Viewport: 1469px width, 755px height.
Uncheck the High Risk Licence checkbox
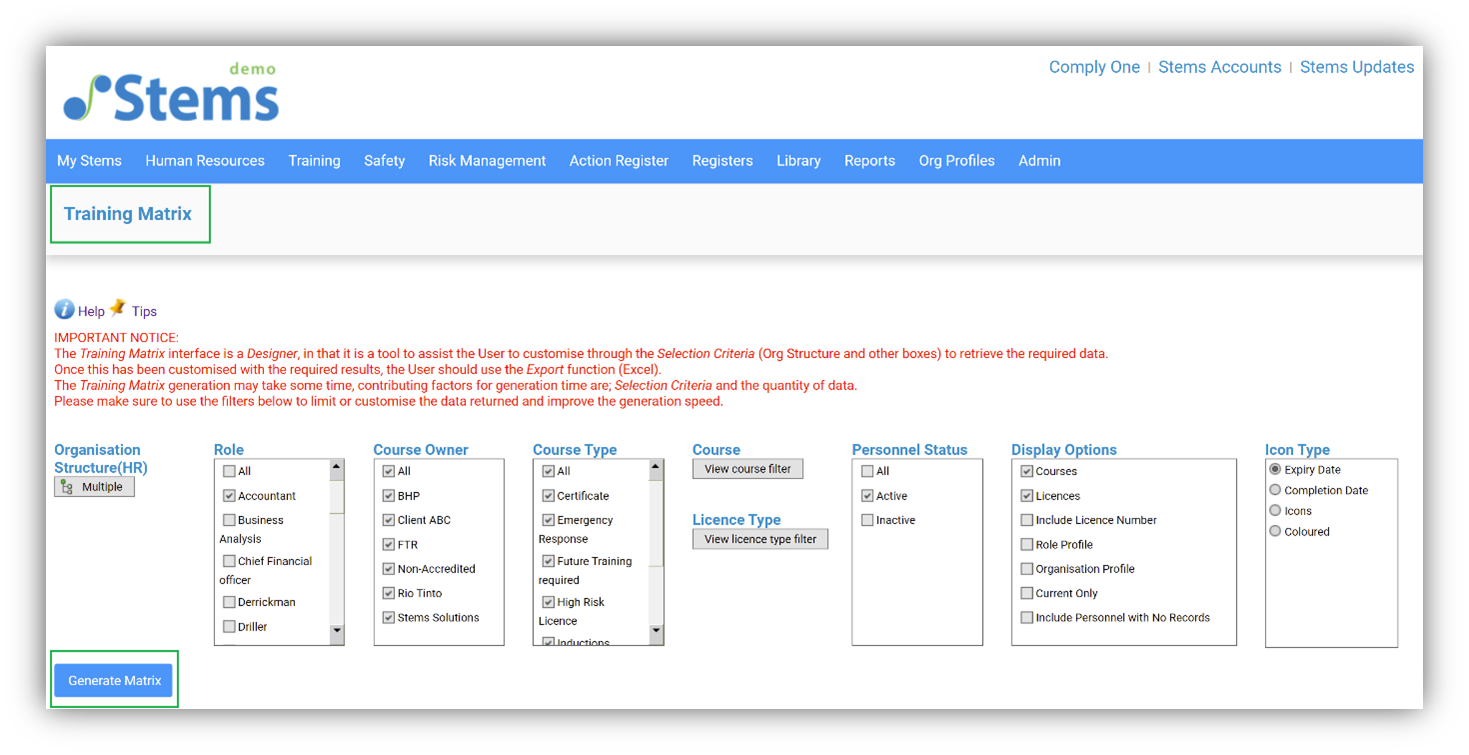click(x=548, y=602)
